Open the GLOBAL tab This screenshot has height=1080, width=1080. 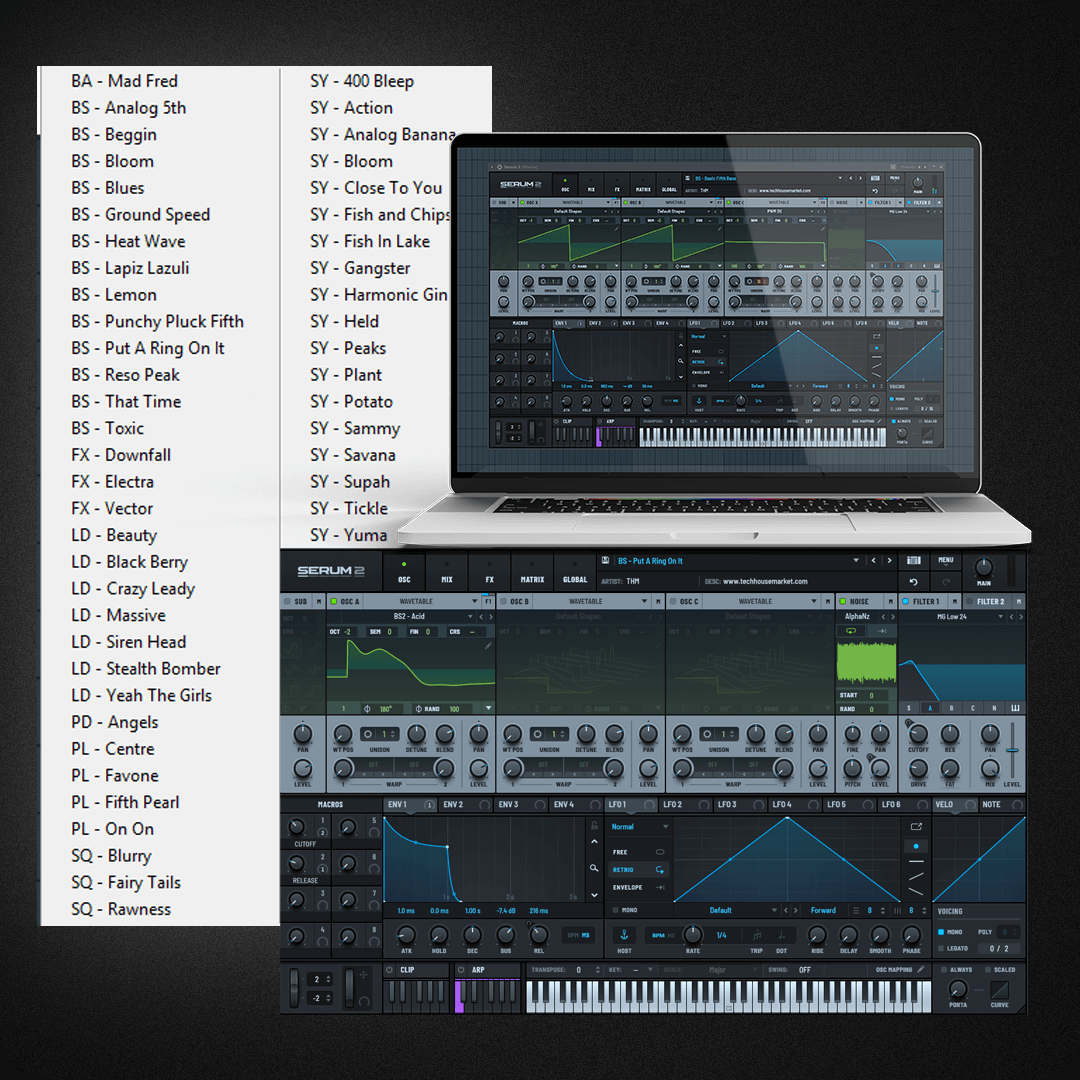click(574, 572)
